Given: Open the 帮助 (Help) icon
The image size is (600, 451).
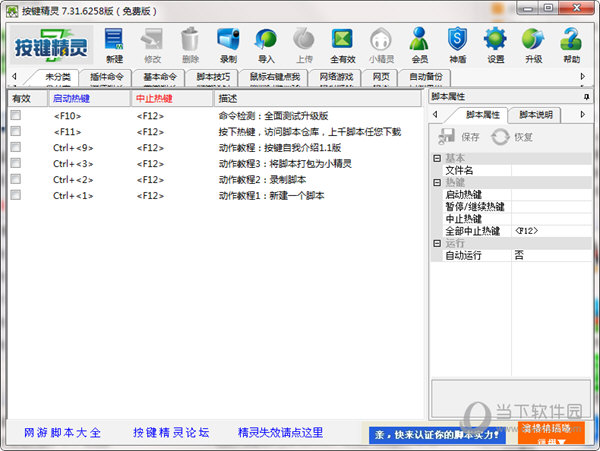Looking at the screenshot, I should 571,45.
